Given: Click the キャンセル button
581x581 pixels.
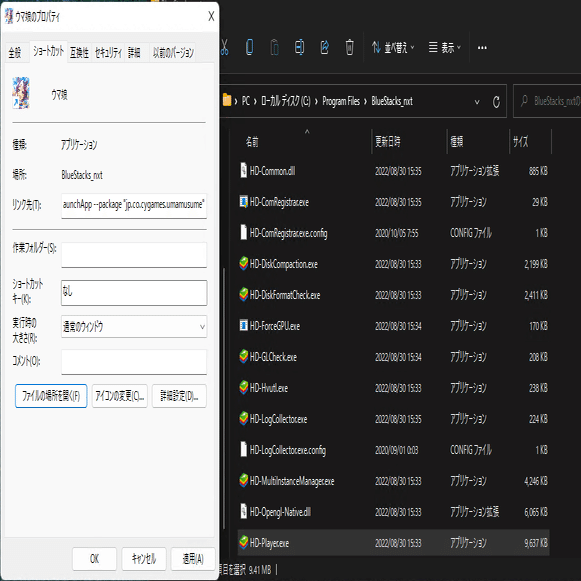Looking at the screenshot, I should pos(144,559).
